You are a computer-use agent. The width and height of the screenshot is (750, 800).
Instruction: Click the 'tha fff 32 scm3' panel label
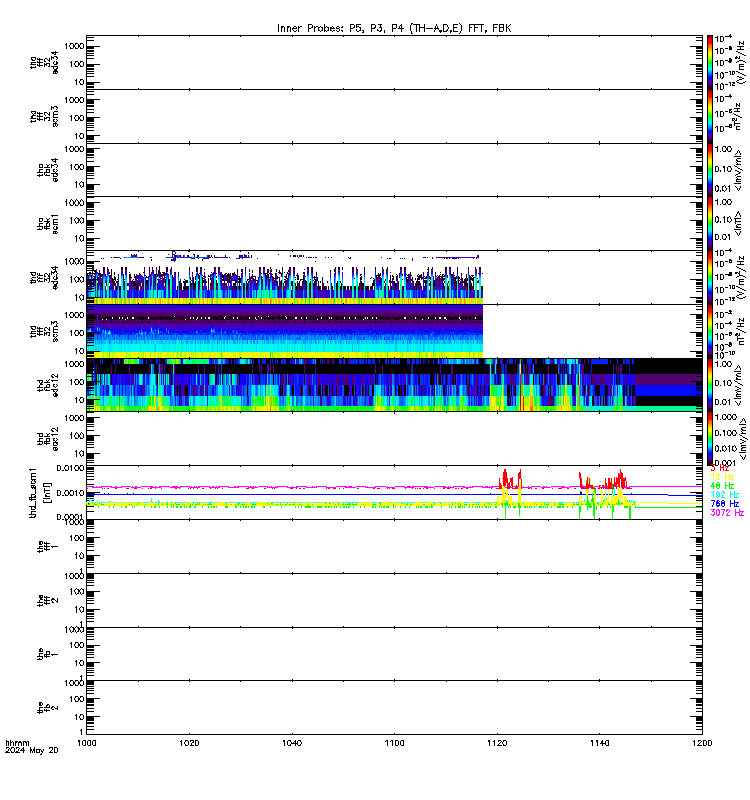(44, 116)
